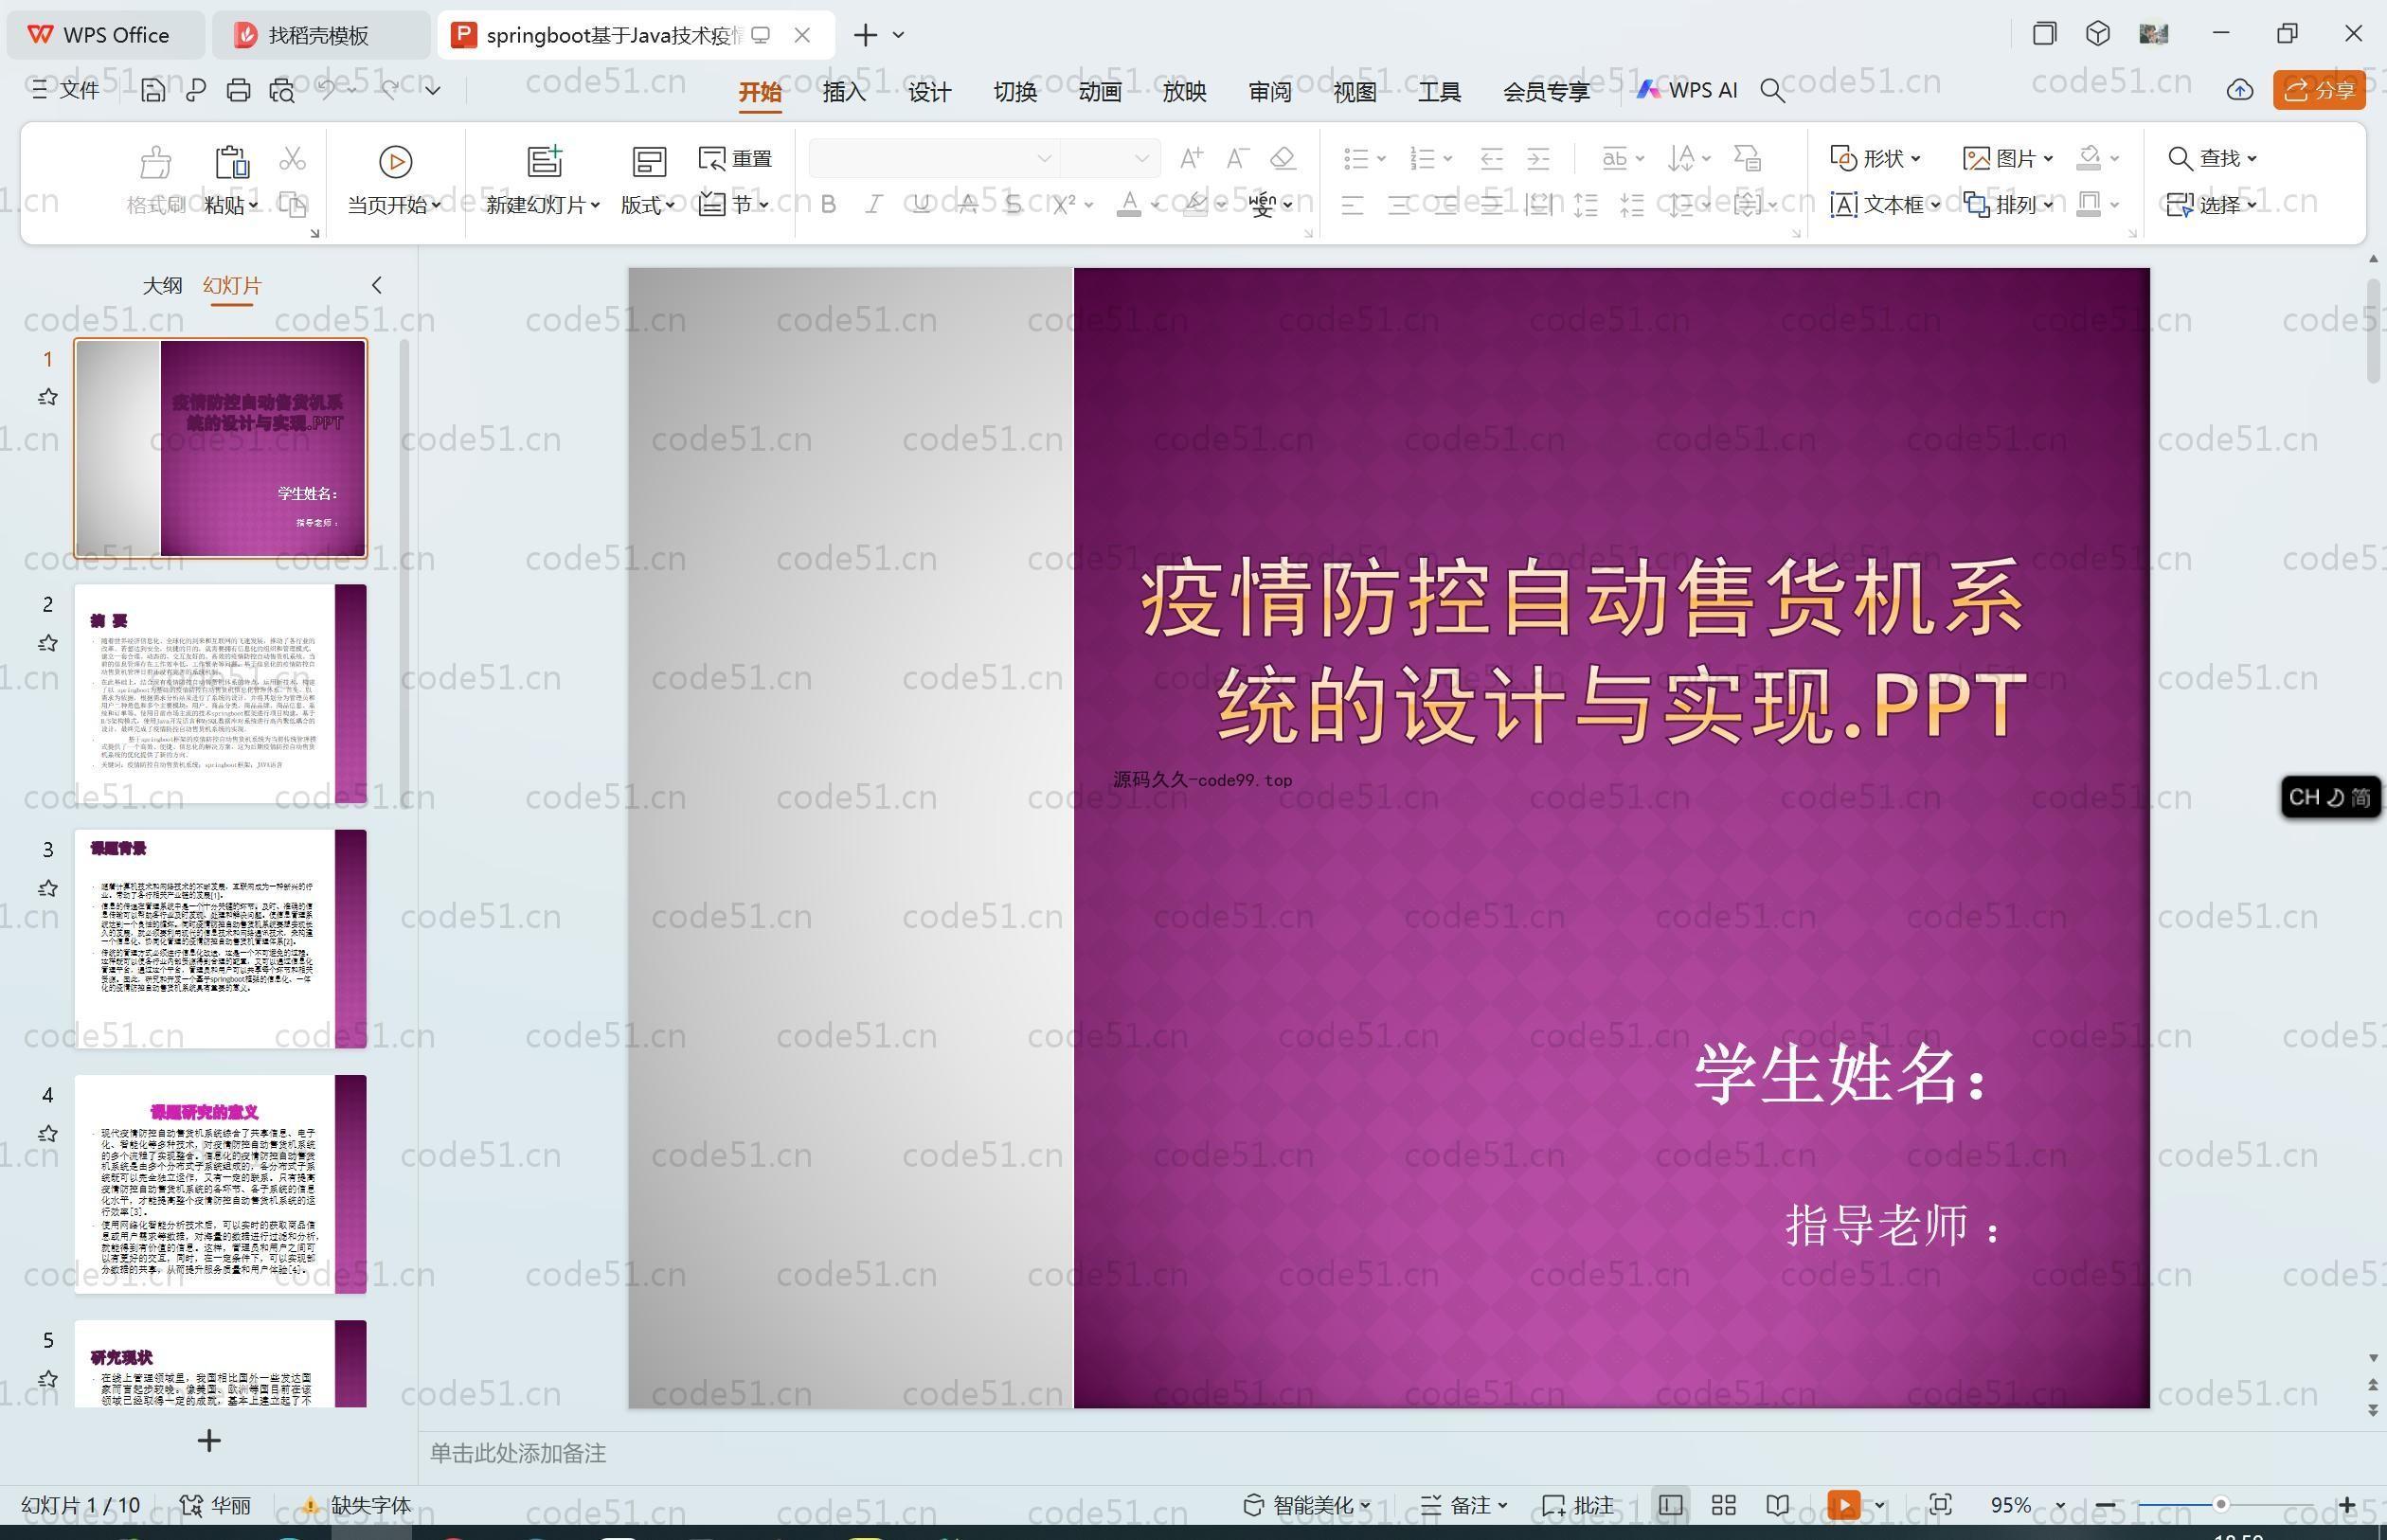The width and height of the screenshot is (2387, 1540).
Task: Click the zoom slider handle
Action: click(x=2220, y=1505)
